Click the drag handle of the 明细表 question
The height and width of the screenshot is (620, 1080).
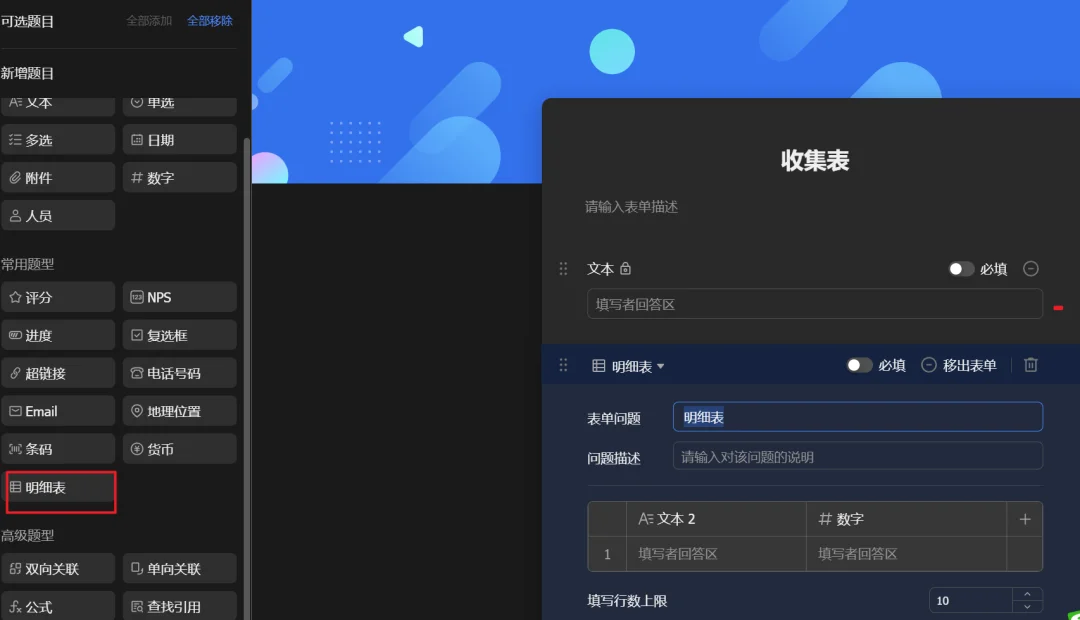(563, 365)
